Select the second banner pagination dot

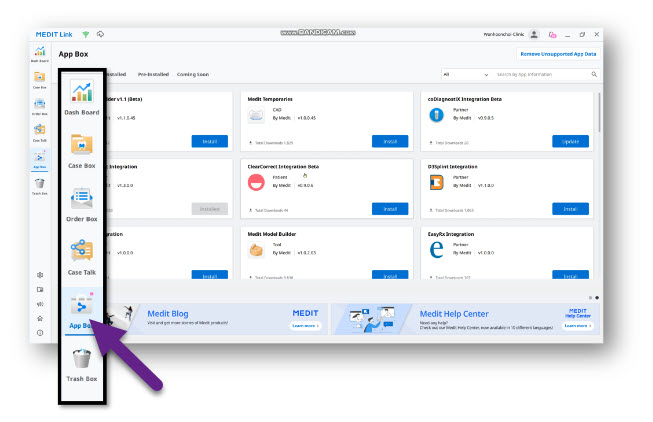pos(597,297)
